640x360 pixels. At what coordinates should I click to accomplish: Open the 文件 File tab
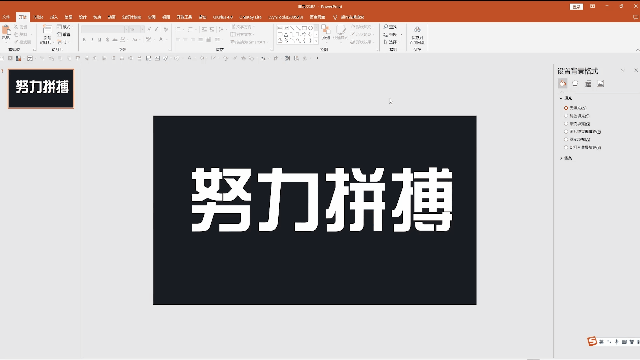point(6,17)
